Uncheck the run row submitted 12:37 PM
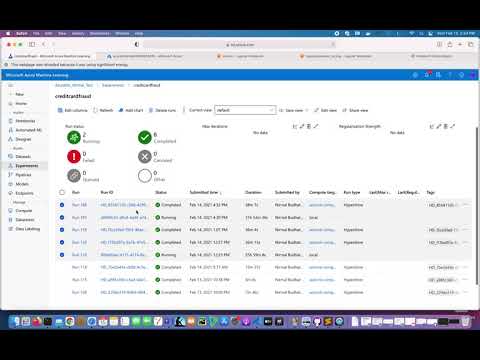Screen dimensions: 480x360 (62, 242)
